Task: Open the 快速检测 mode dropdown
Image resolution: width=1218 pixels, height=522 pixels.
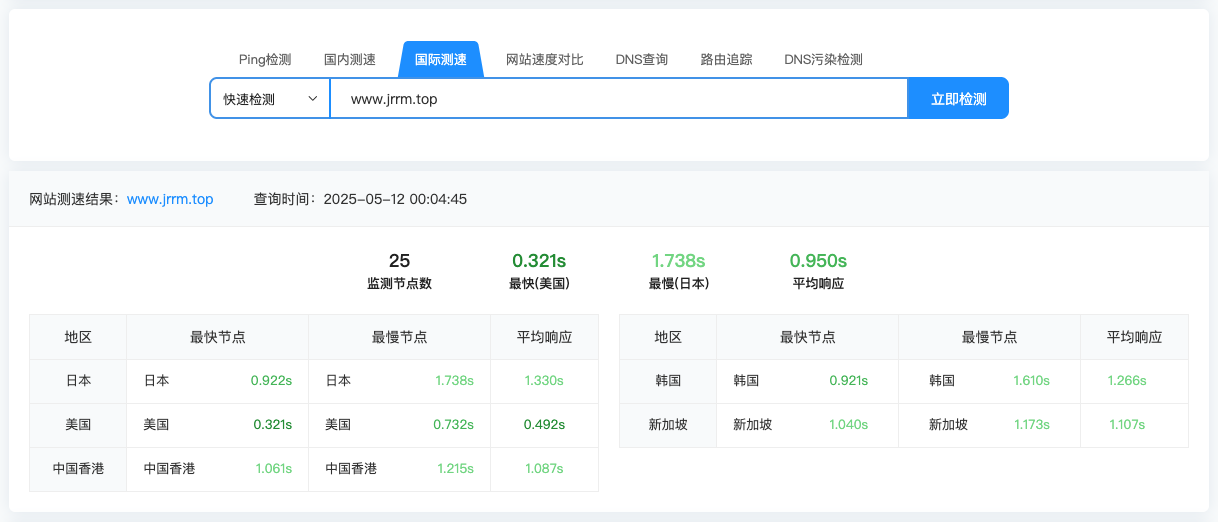Action: [x=260, y=99]
